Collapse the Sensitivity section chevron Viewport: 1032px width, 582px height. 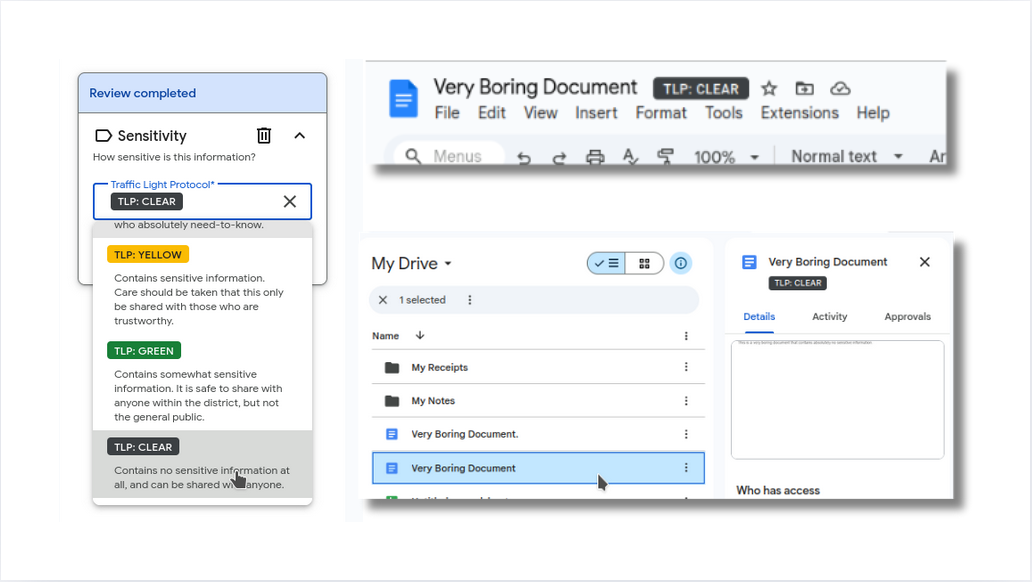299,136
